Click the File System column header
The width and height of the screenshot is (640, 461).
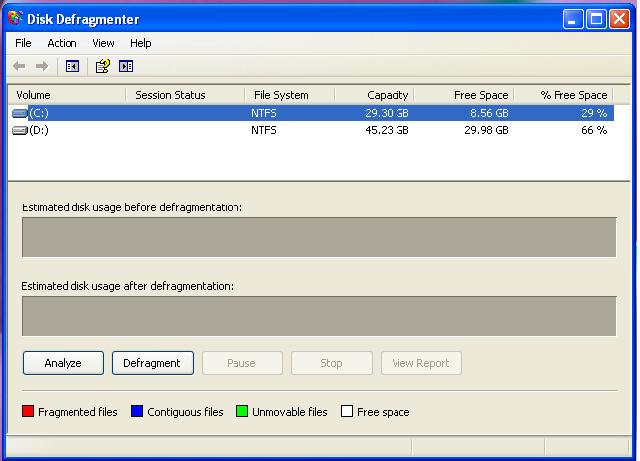point(289,95)
